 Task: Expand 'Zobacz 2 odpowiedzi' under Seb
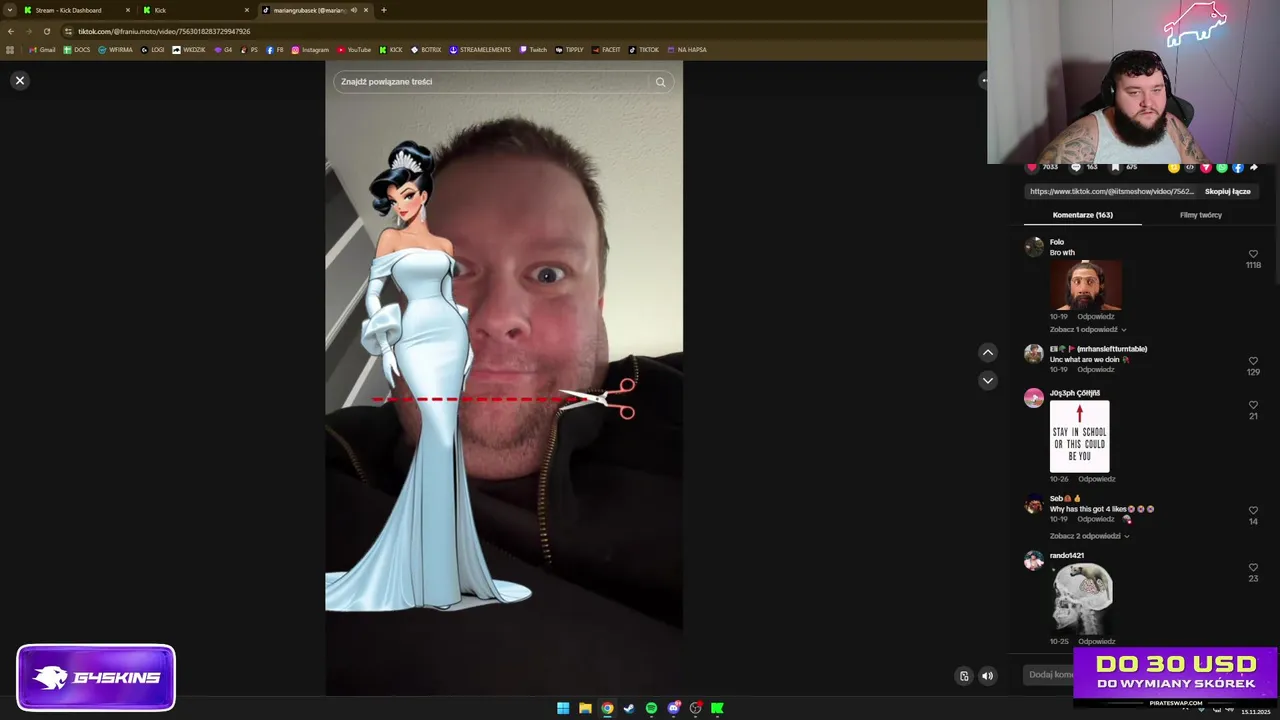(x=1089, y=536)
